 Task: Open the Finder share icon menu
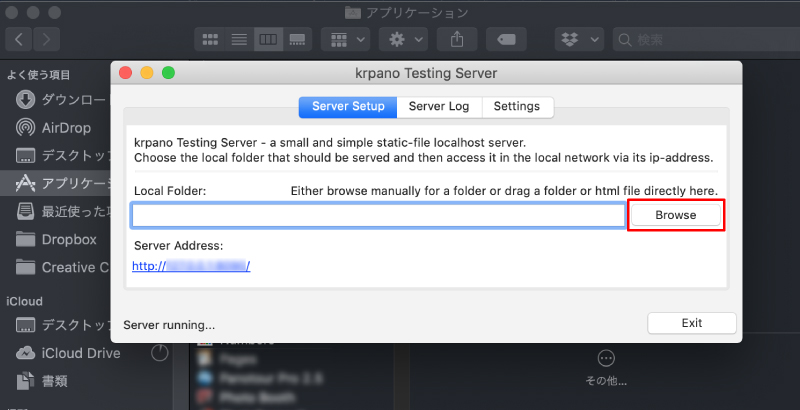point(458,40)
